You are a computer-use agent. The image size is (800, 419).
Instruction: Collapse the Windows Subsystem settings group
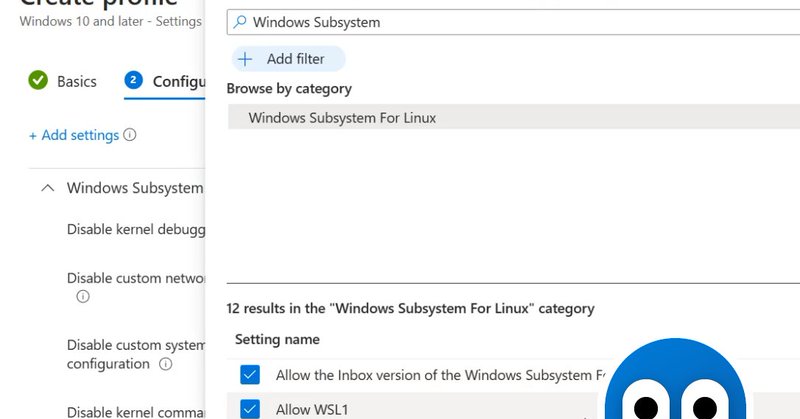(x=47, y=188)
